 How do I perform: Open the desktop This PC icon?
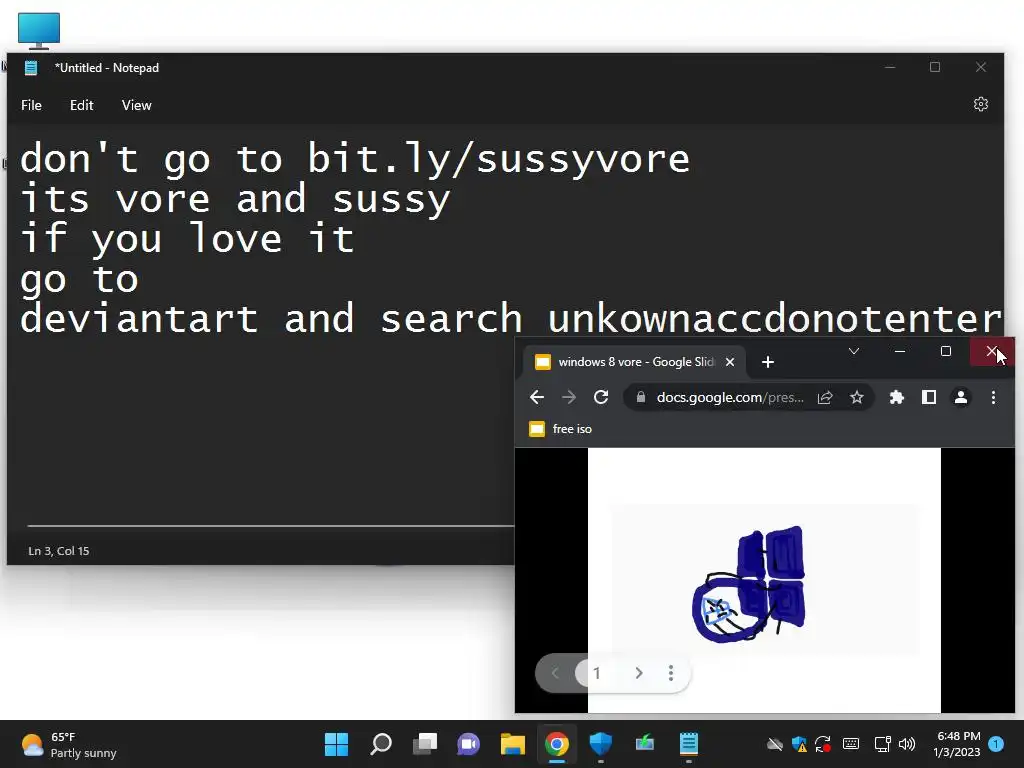coord(39,30)
